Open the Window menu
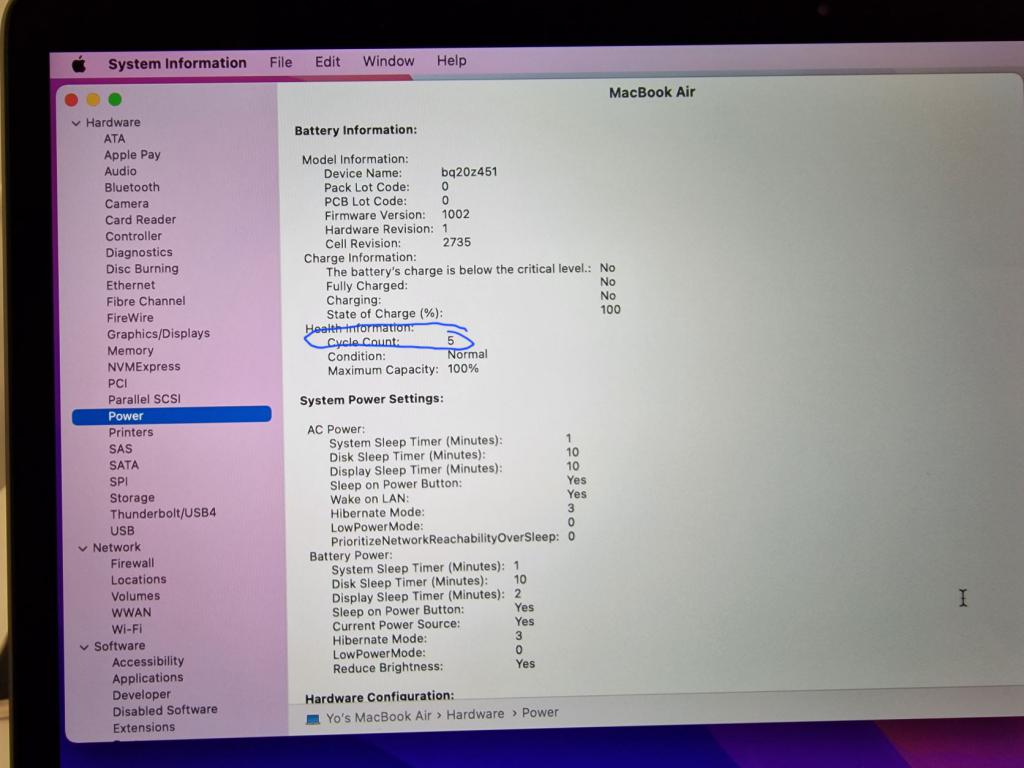 389,61
